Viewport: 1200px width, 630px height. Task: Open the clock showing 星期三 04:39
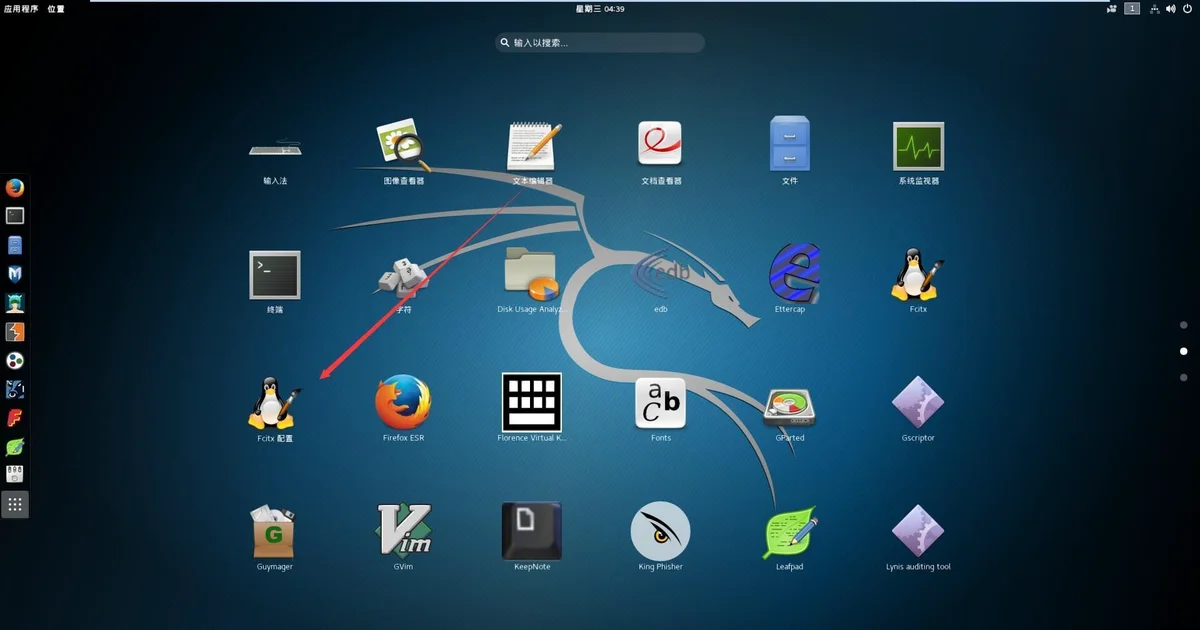click(600, 9)
